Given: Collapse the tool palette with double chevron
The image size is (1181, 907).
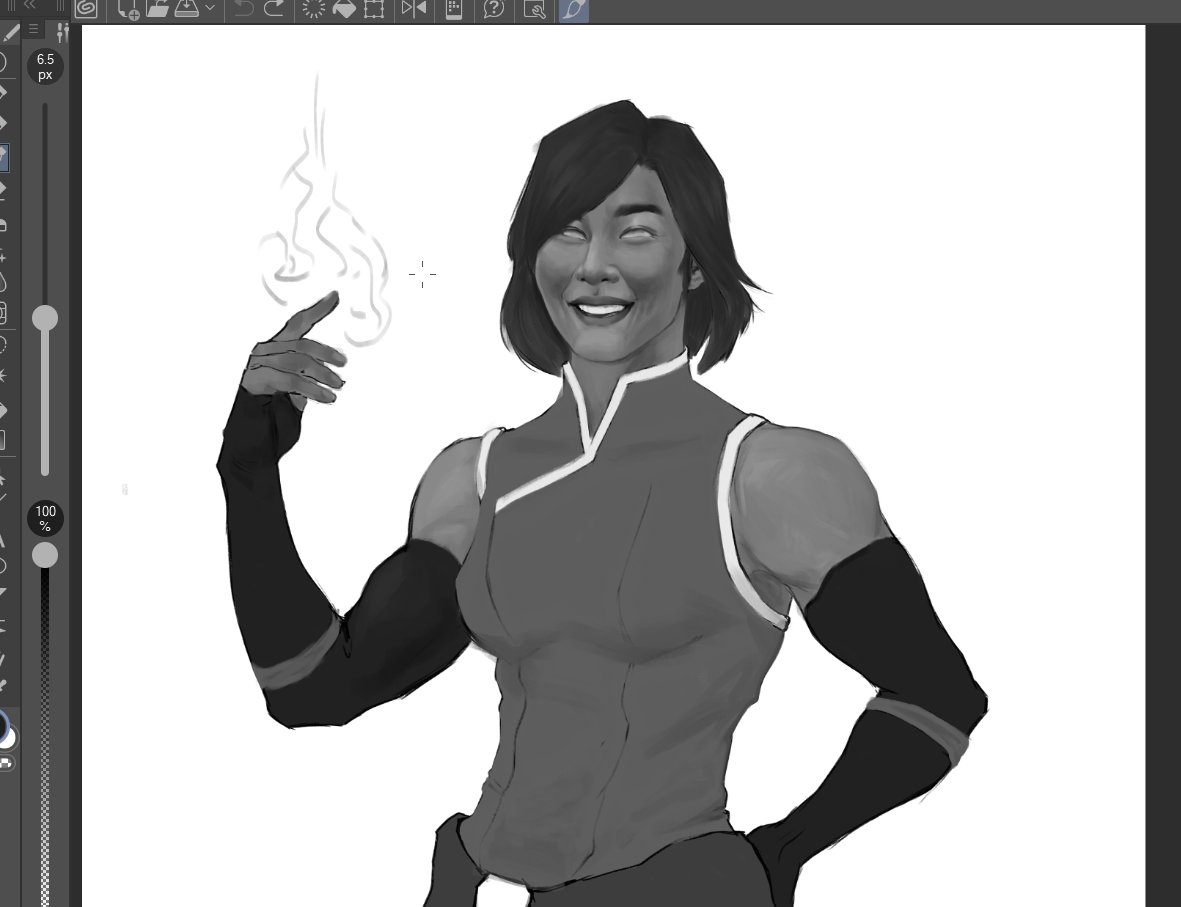Looking at the screenshot, I should (30, 5).
